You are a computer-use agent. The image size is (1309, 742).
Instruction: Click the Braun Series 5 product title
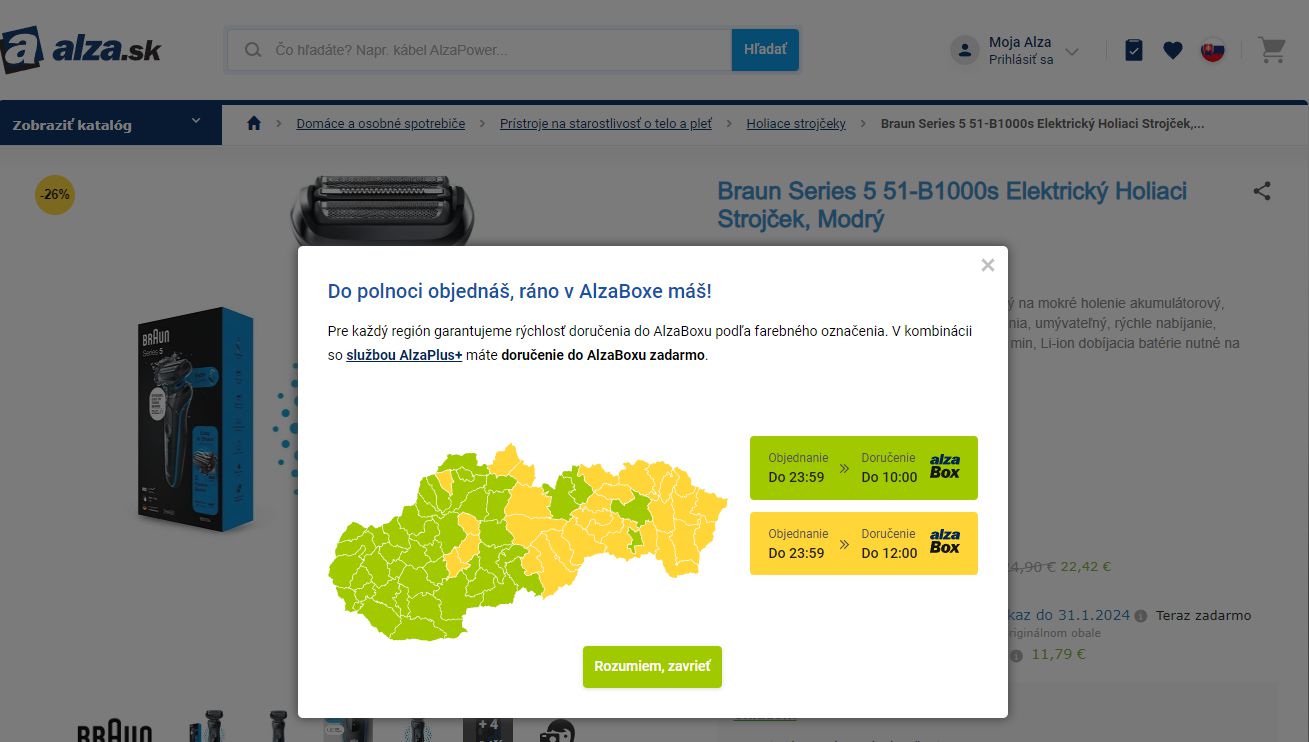point(952,205)
